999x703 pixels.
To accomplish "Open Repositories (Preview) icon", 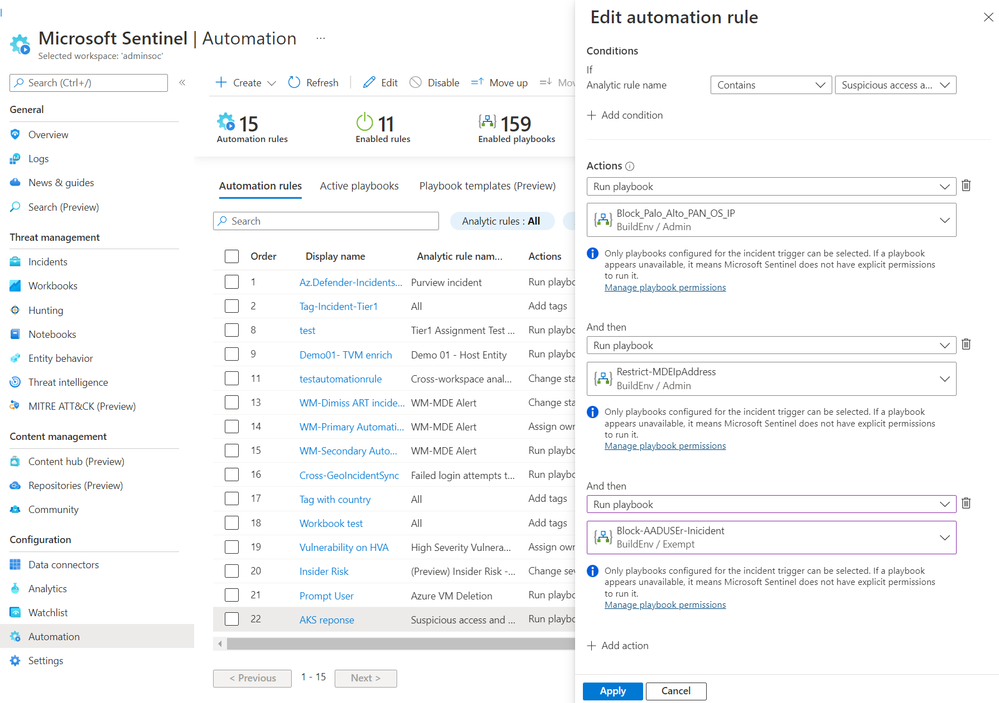I will (15, 485).
